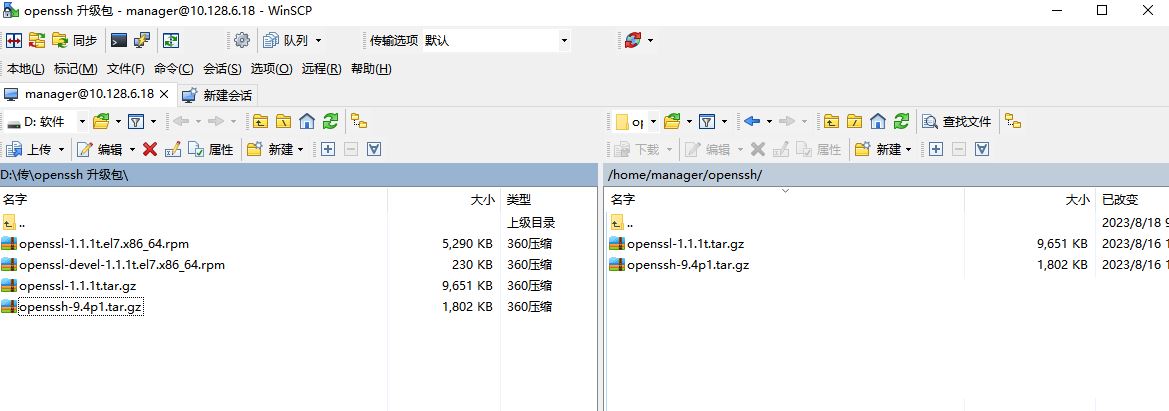Delete selected local file with red X
1169x411 pixels.
pos(150,149)
